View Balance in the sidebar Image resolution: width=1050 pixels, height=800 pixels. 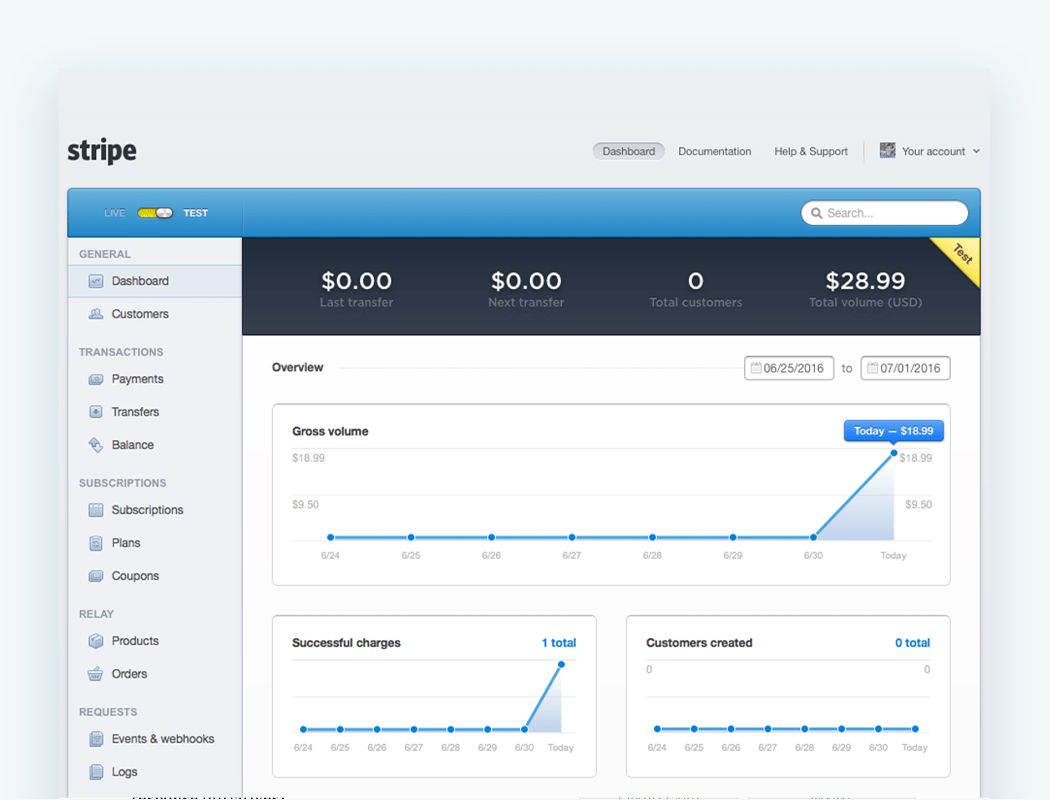(x=133, y=445)
